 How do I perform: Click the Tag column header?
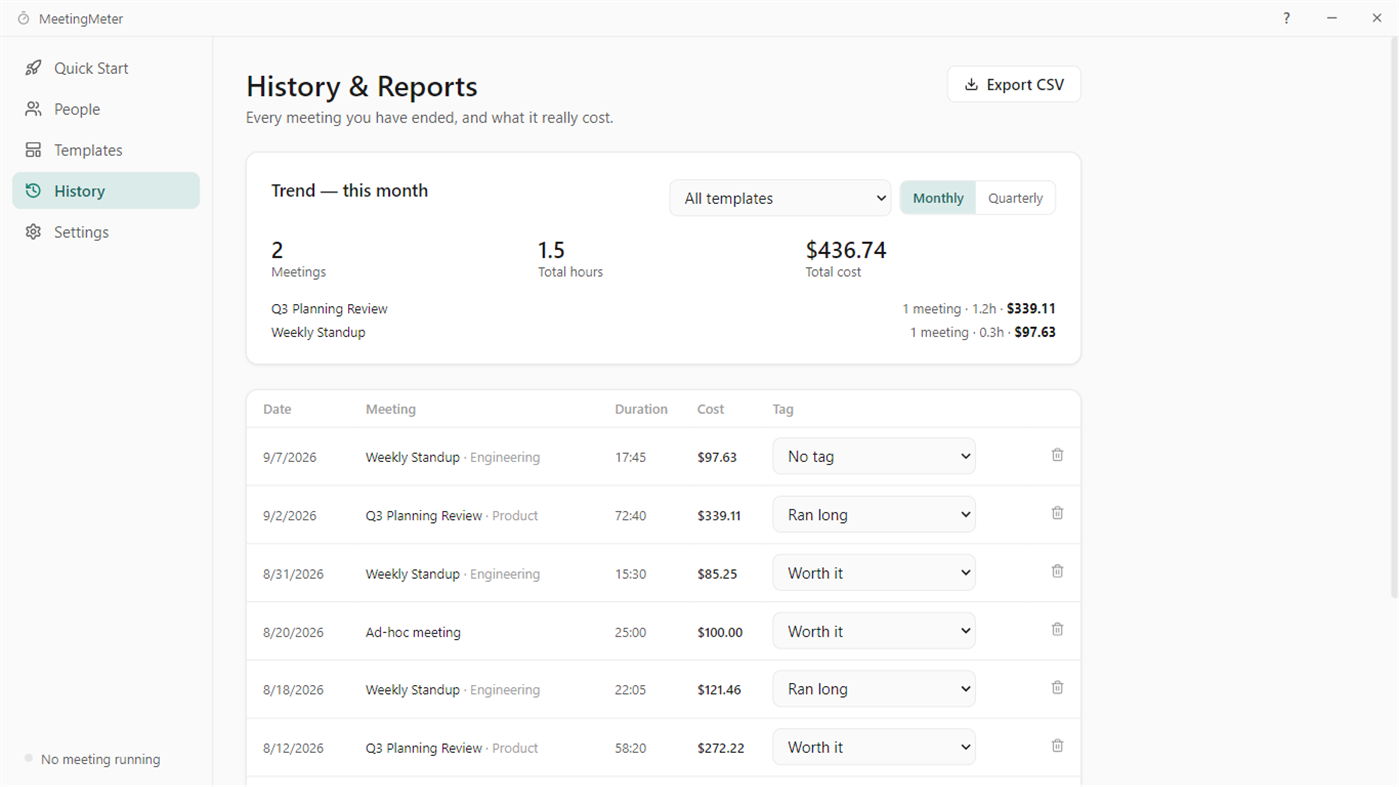pos(783,409)
